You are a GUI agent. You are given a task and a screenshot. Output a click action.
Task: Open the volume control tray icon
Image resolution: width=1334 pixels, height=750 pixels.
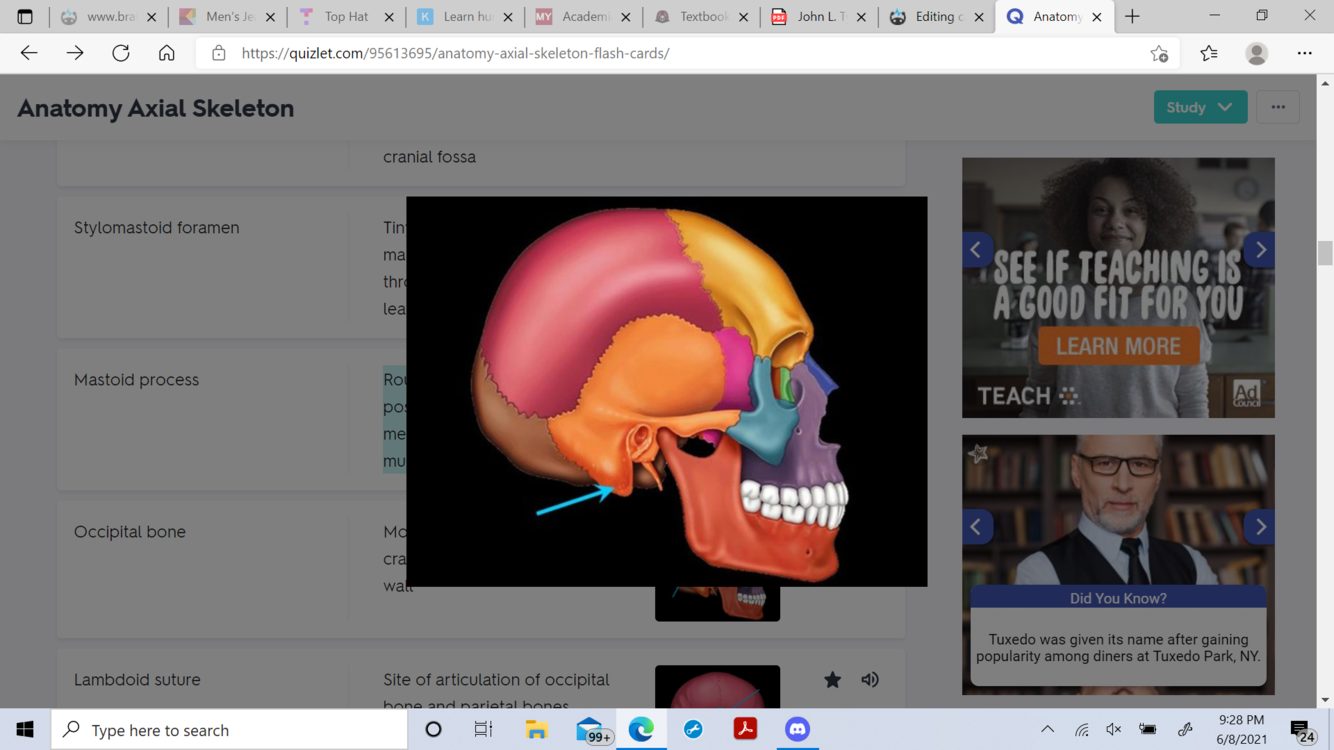pyautogui.click(x=1114, y=730)
